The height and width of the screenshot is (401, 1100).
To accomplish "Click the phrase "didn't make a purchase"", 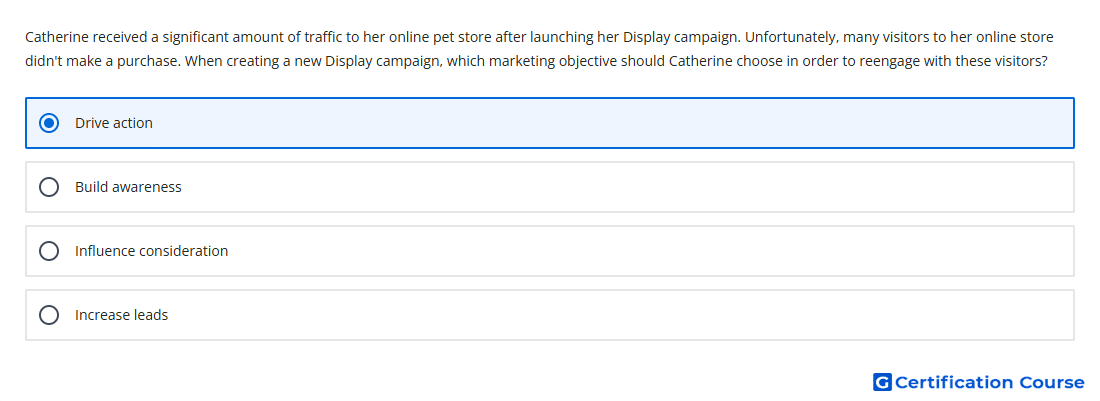I will tap(103, 61).
